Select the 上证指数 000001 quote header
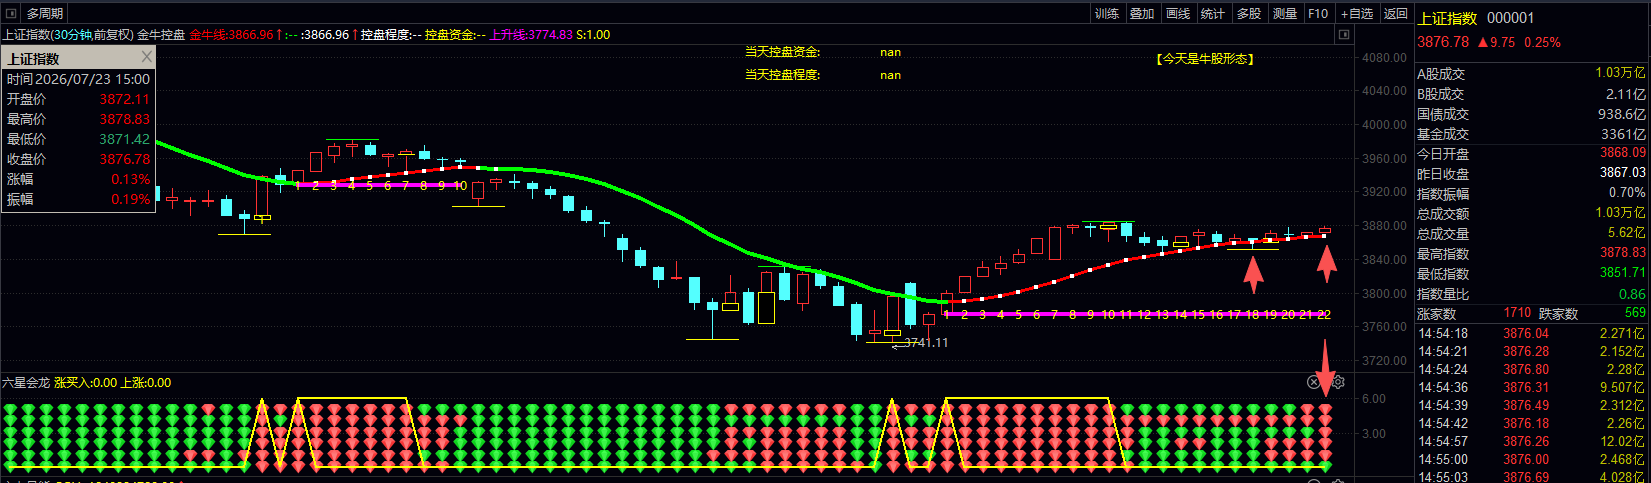This screenshot has height=483, width=1651. (1476, 18)
